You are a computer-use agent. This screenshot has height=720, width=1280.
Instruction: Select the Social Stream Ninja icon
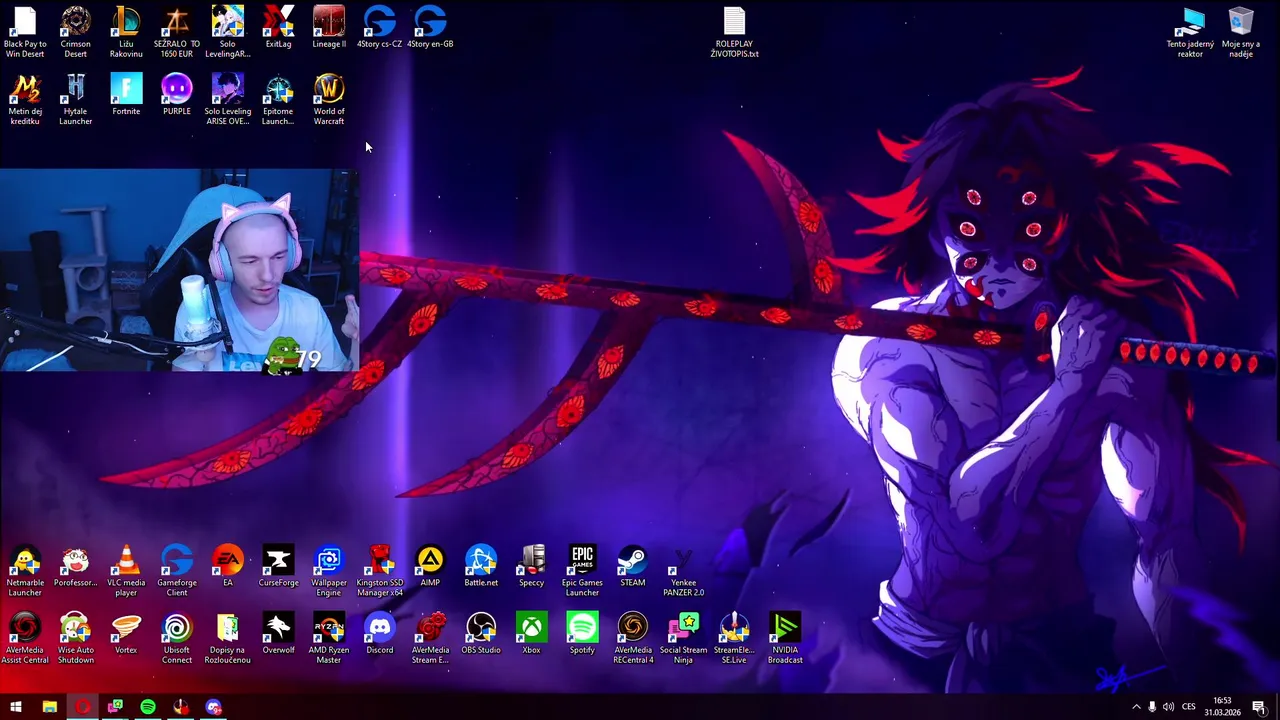tap(684, 639)
